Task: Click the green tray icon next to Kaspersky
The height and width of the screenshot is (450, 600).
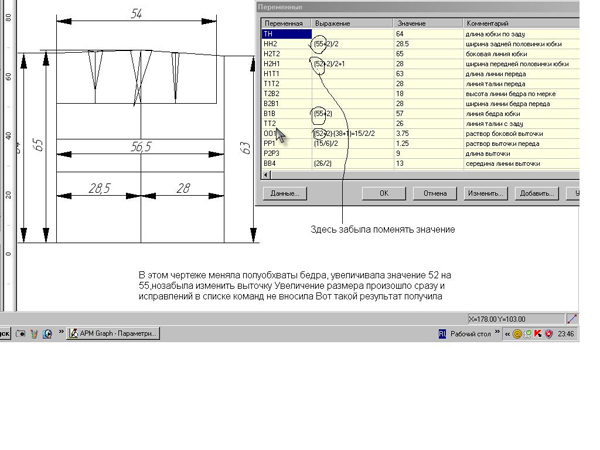Action: (x=528, y=334)
